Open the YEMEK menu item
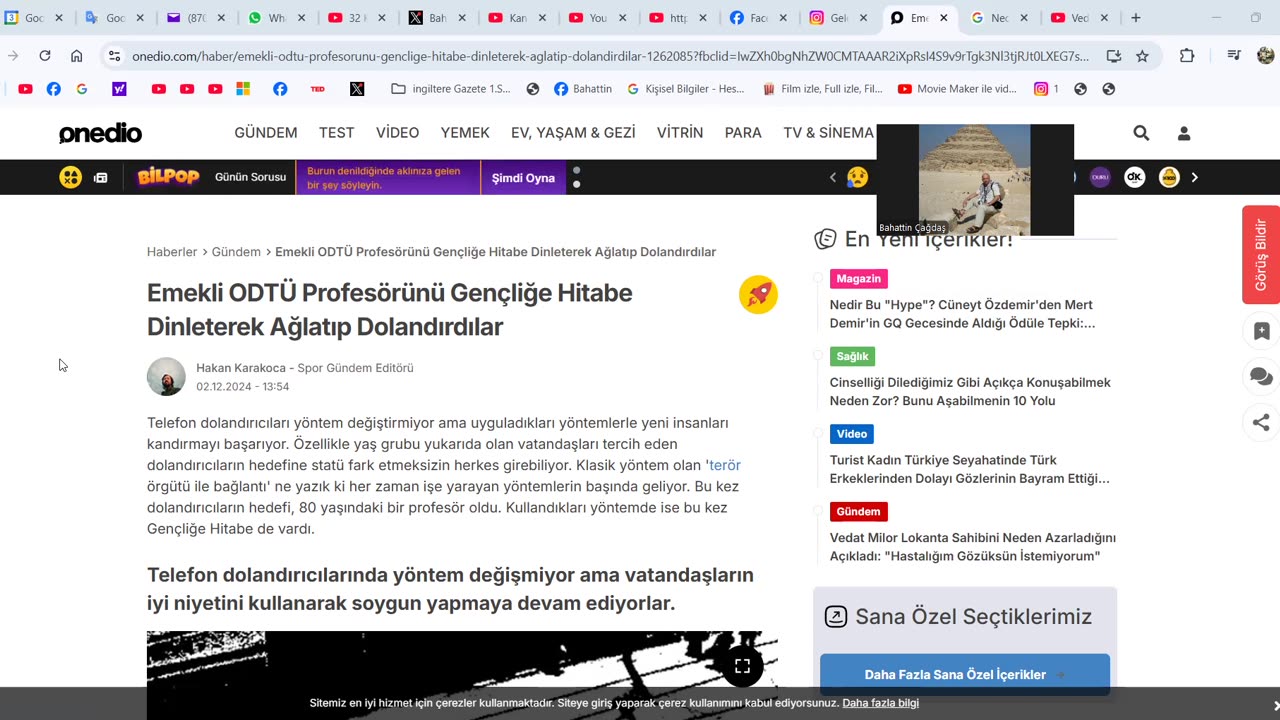Image resolution: width=1280 pixels, height=720 pixels. (x=465, y=133)
